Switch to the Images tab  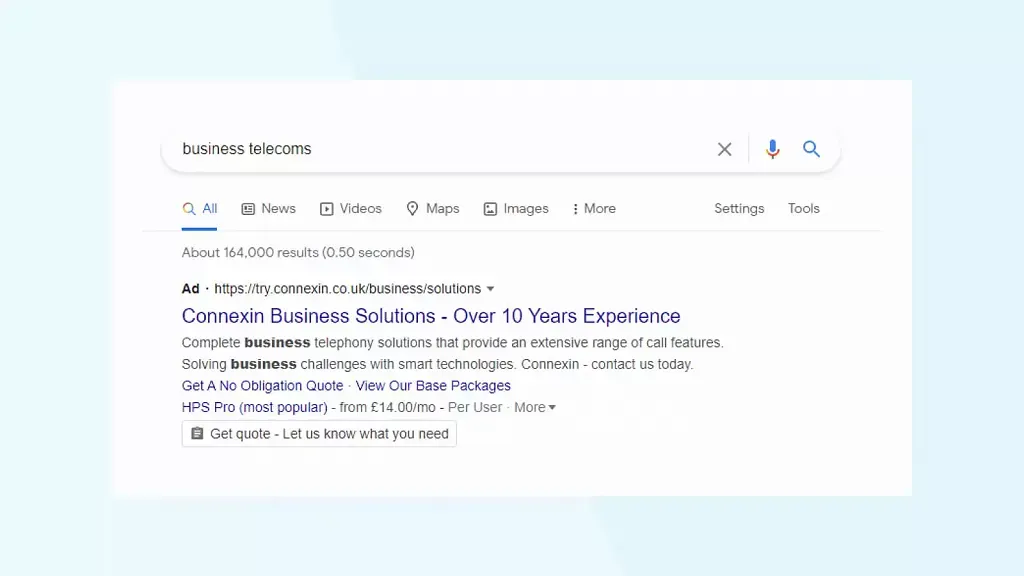pyautogui.click(x=516, y=209)
